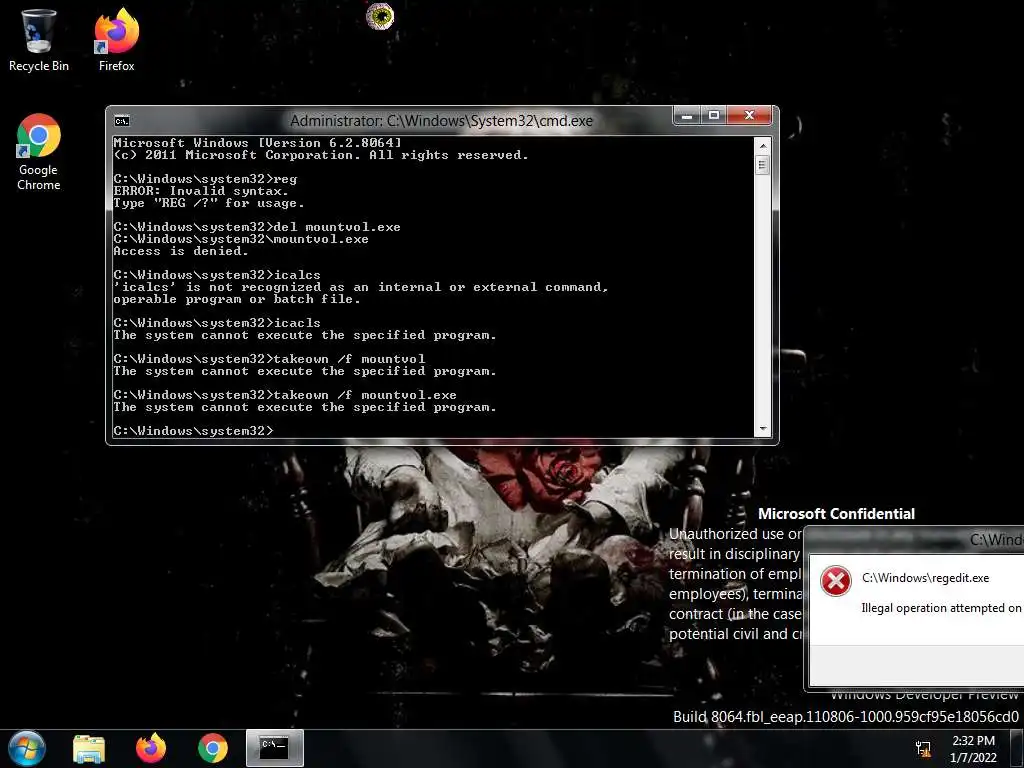Close the Administrator cmd.exe window

(749, 116)
